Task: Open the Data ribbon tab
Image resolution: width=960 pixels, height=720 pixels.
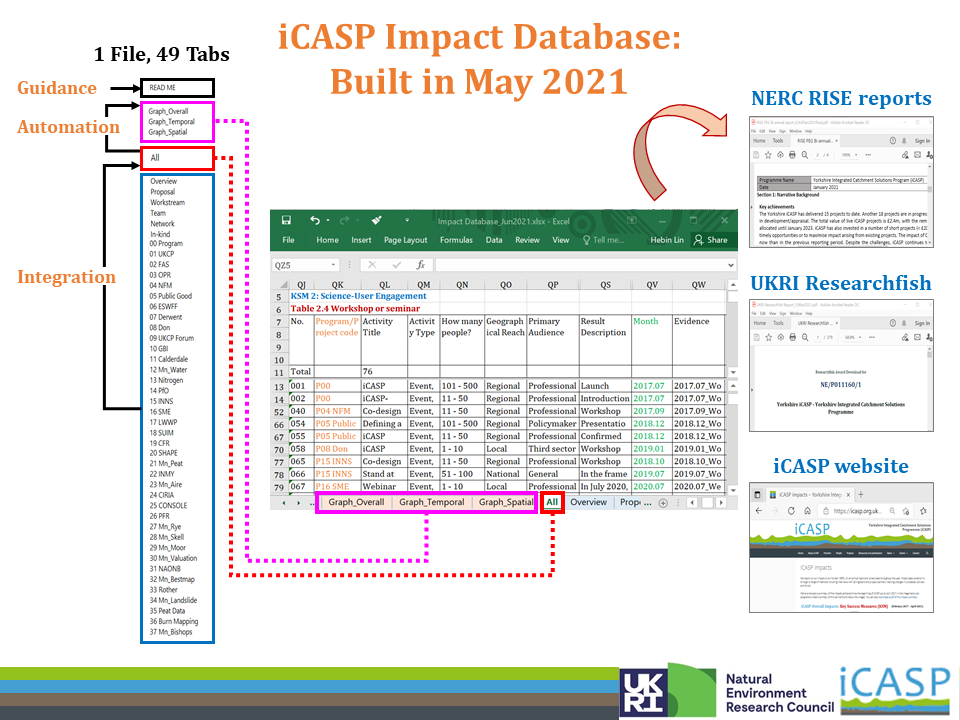Action: [494, 240]
